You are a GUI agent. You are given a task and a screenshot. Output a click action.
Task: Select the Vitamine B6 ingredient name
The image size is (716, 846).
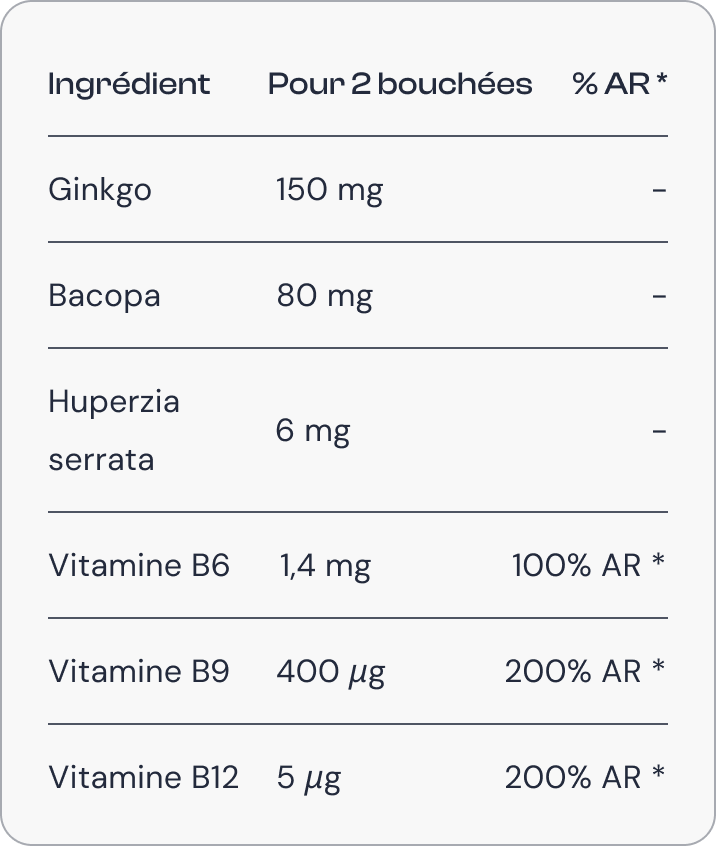(x=139, y=566)
